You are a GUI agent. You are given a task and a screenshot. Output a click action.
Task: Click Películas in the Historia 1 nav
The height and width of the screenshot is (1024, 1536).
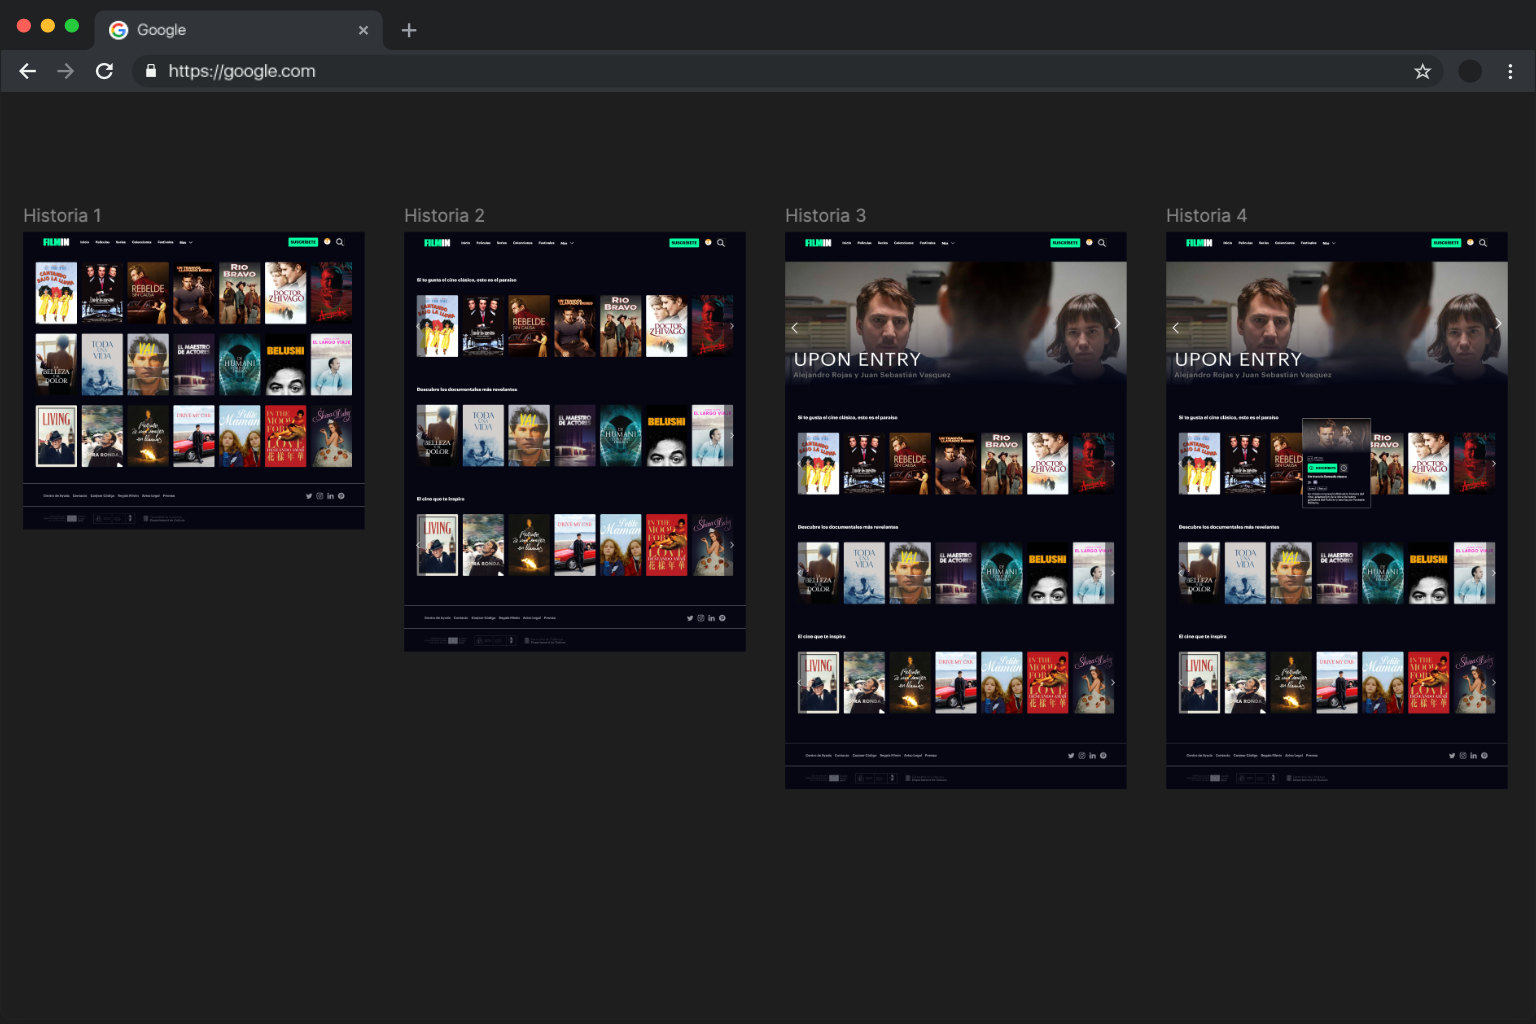[x=102, y=242]
